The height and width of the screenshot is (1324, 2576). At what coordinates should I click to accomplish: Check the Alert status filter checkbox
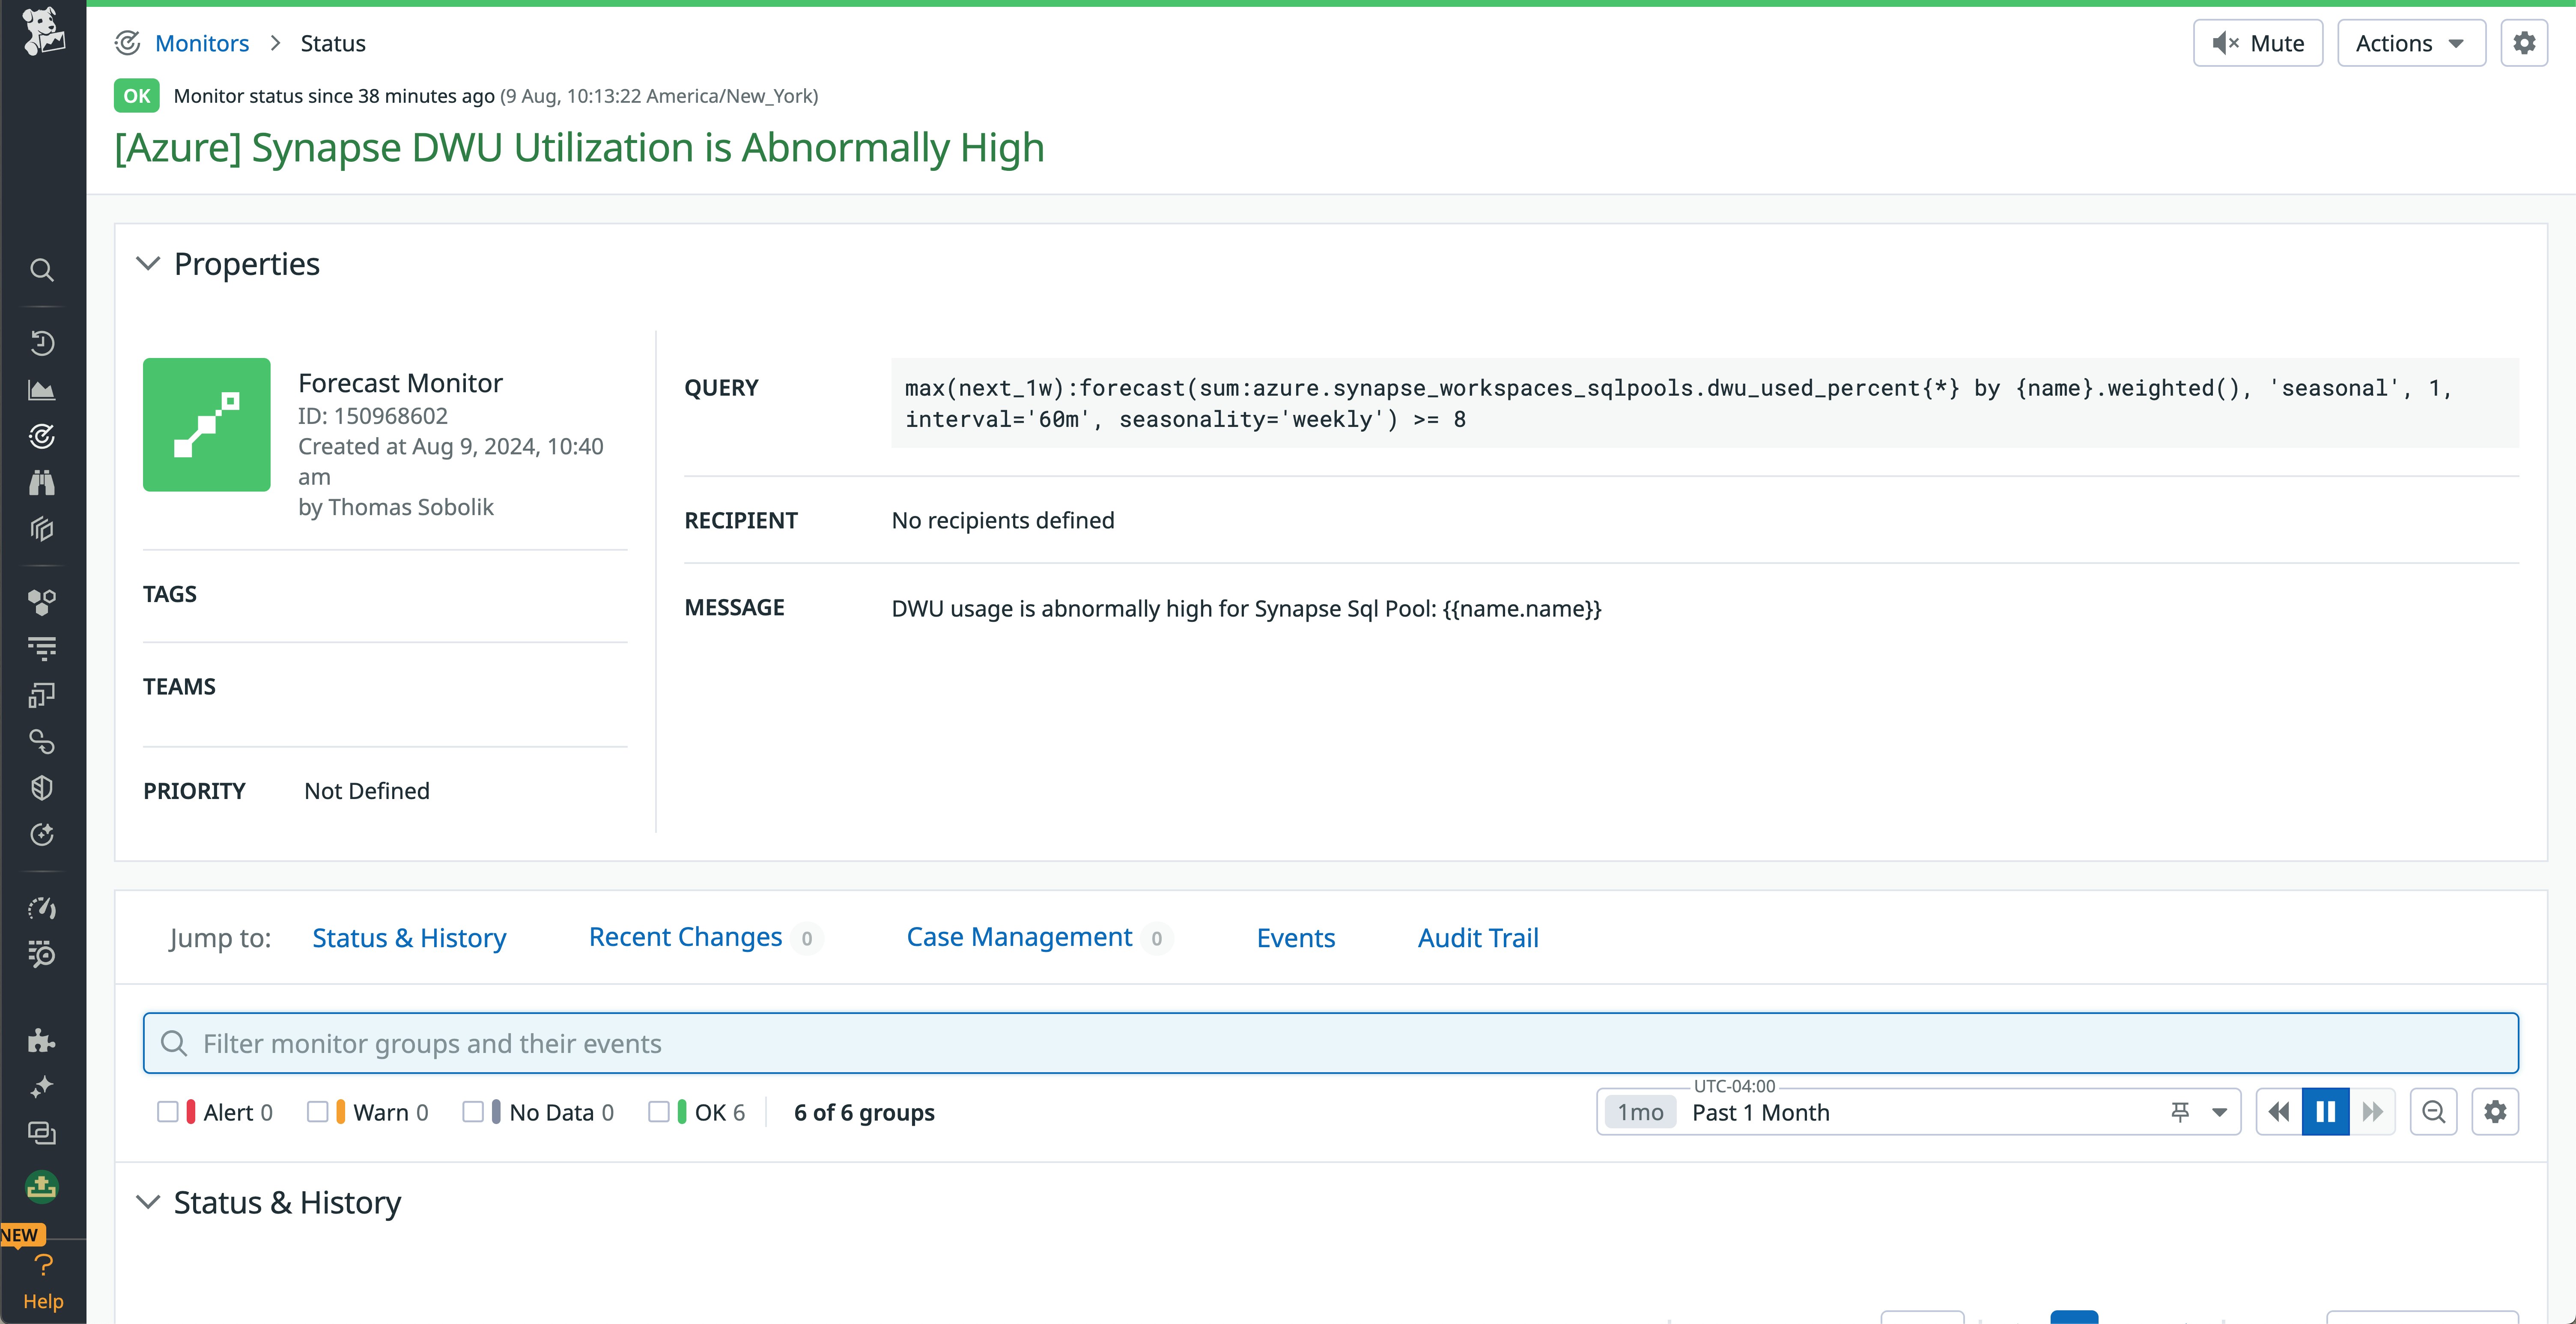click(168, 1112)
